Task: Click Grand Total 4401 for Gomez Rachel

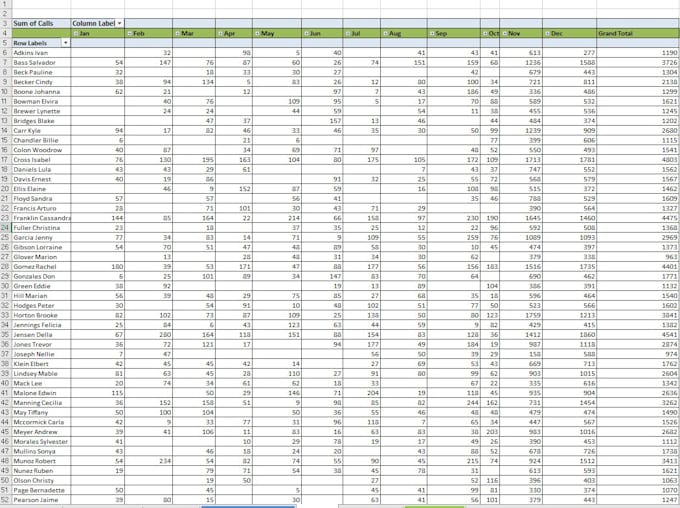Action: (x=638, y=266)
